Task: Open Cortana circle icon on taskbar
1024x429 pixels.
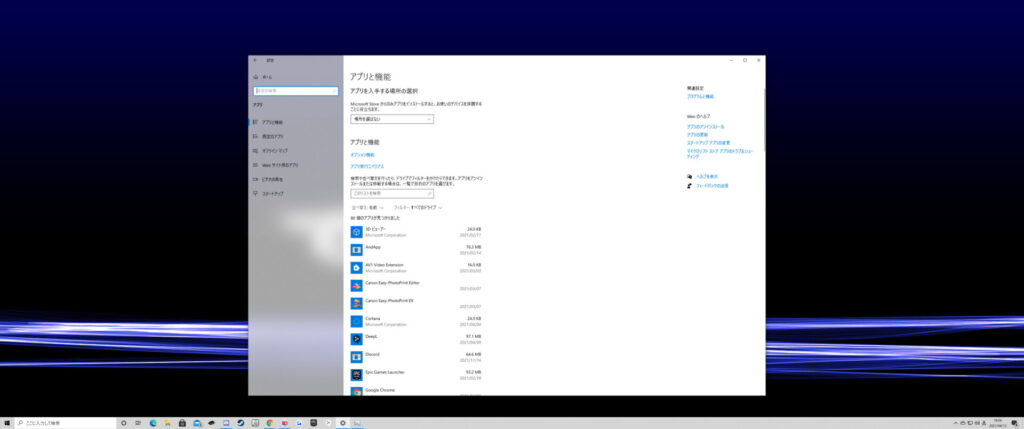Action: pos(123,423)
